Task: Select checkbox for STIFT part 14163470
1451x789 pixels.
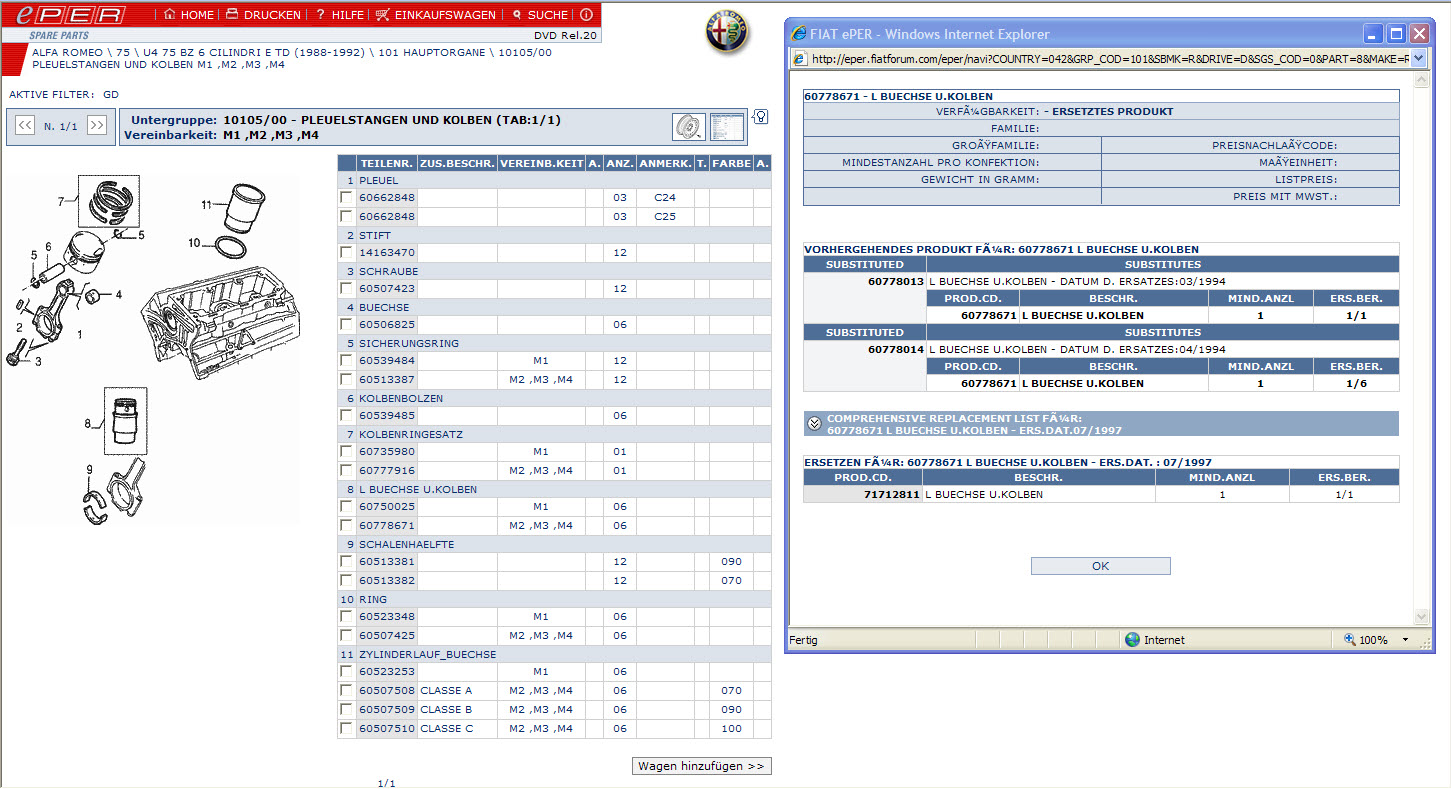Action: [347, 252]
